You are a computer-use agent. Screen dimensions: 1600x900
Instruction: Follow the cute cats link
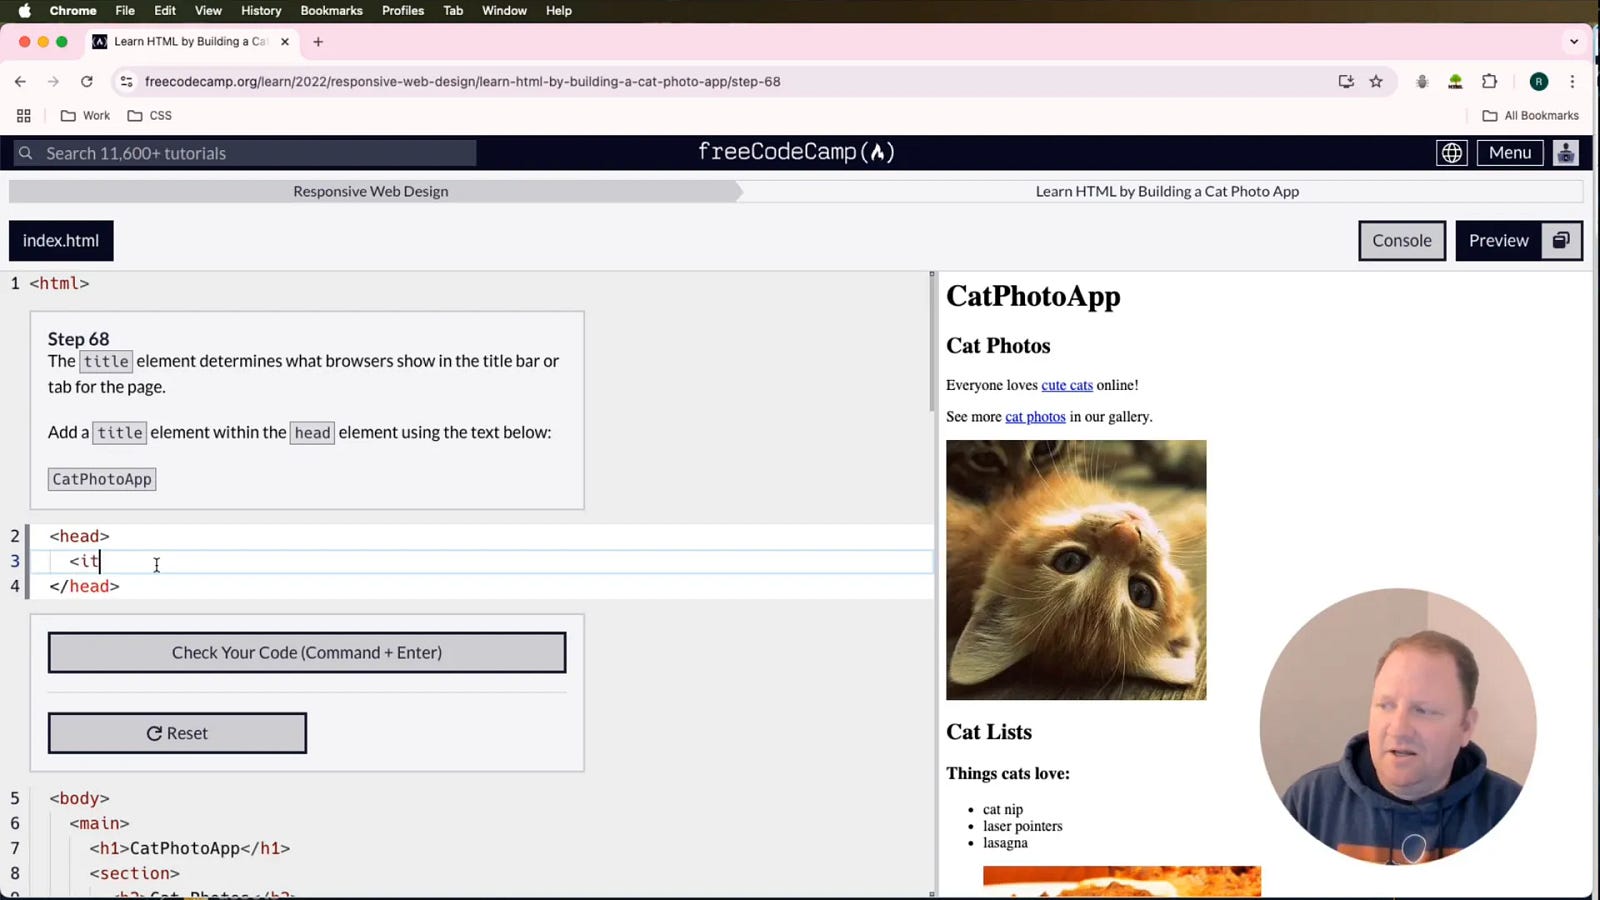click(x=1067, y=385)
